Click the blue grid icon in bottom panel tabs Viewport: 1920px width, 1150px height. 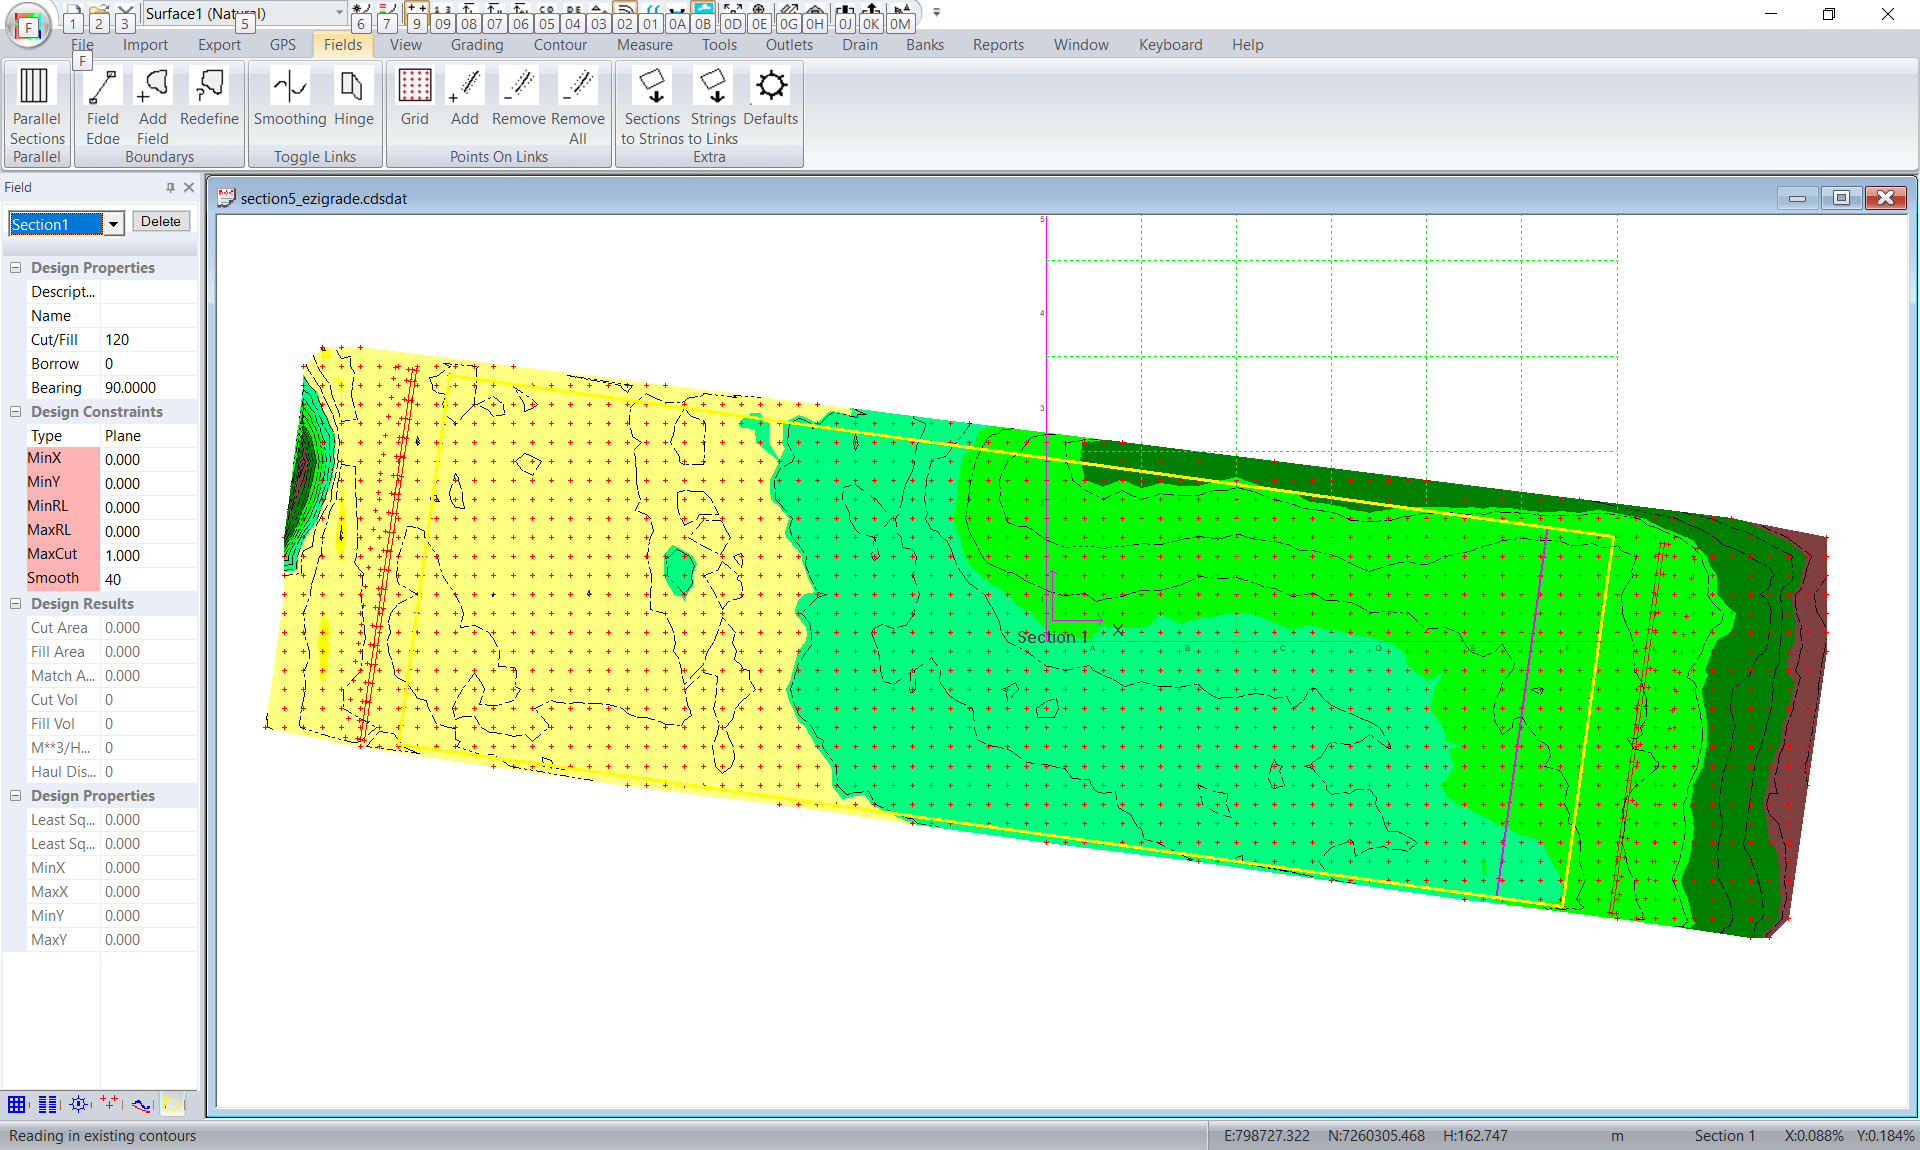coord(17,1104)
